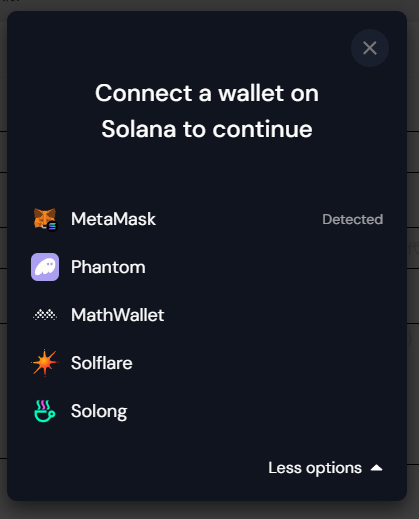Pick the Solflare wallet label
The image size is (419, 519).
[102, 363]
